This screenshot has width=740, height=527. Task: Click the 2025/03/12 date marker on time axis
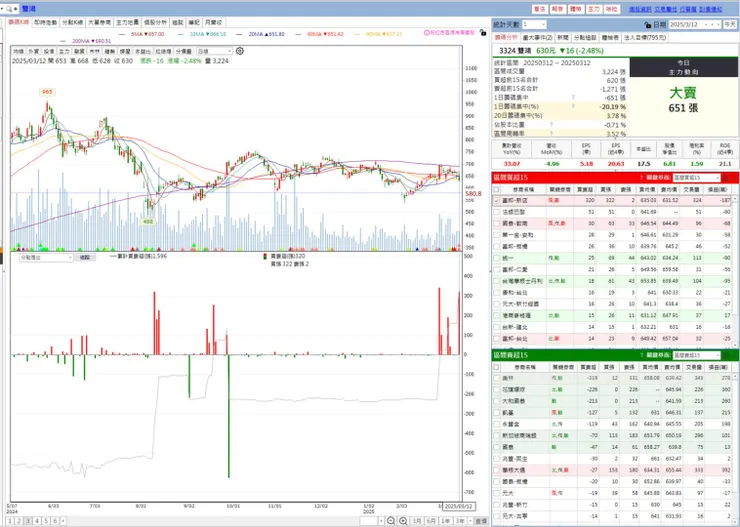458,506
